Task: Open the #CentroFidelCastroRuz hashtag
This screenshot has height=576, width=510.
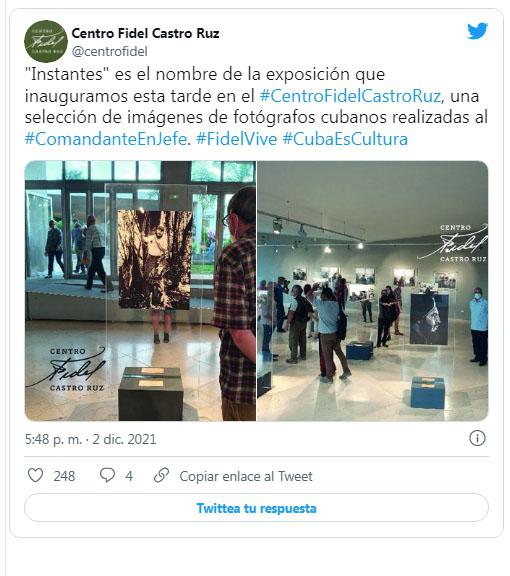Action: [x=350, y=96]
